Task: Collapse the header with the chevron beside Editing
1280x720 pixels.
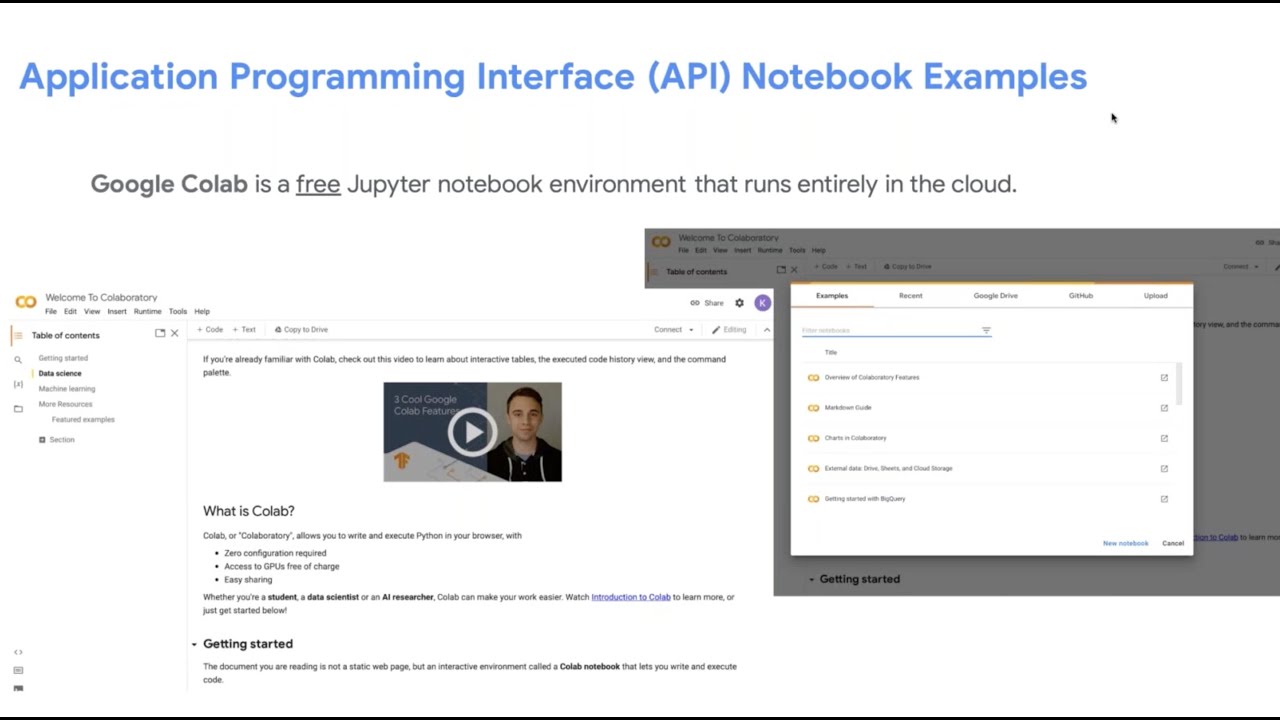Action: pyautogui.click(x=767, y=330)
